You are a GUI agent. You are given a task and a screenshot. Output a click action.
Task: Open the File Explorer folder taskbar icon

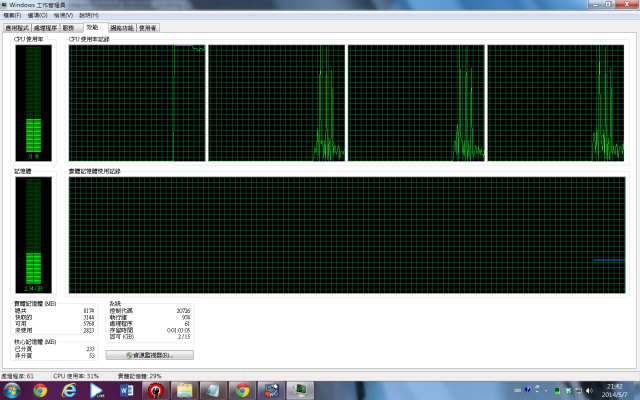click(x=184, y=391)
